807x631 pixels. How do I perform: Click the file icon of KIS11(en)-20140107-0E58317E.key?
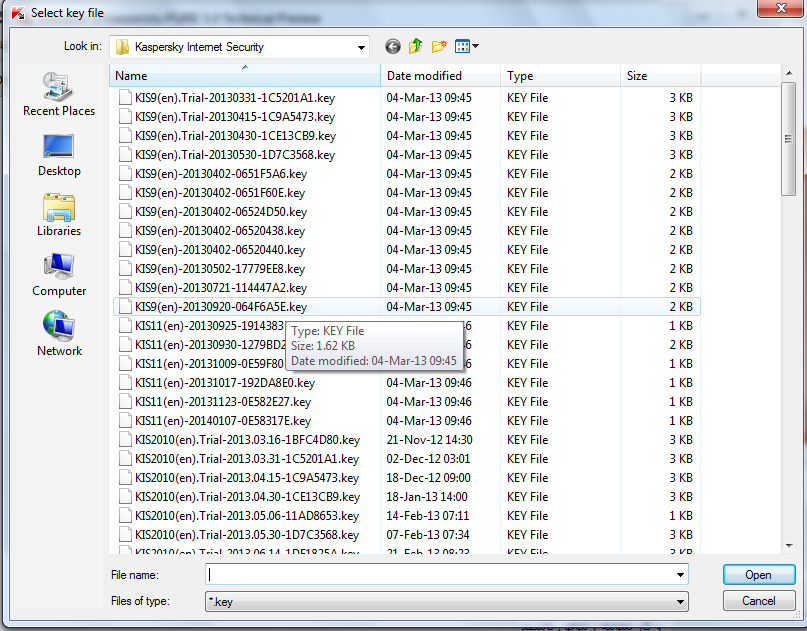pos(125,421)
